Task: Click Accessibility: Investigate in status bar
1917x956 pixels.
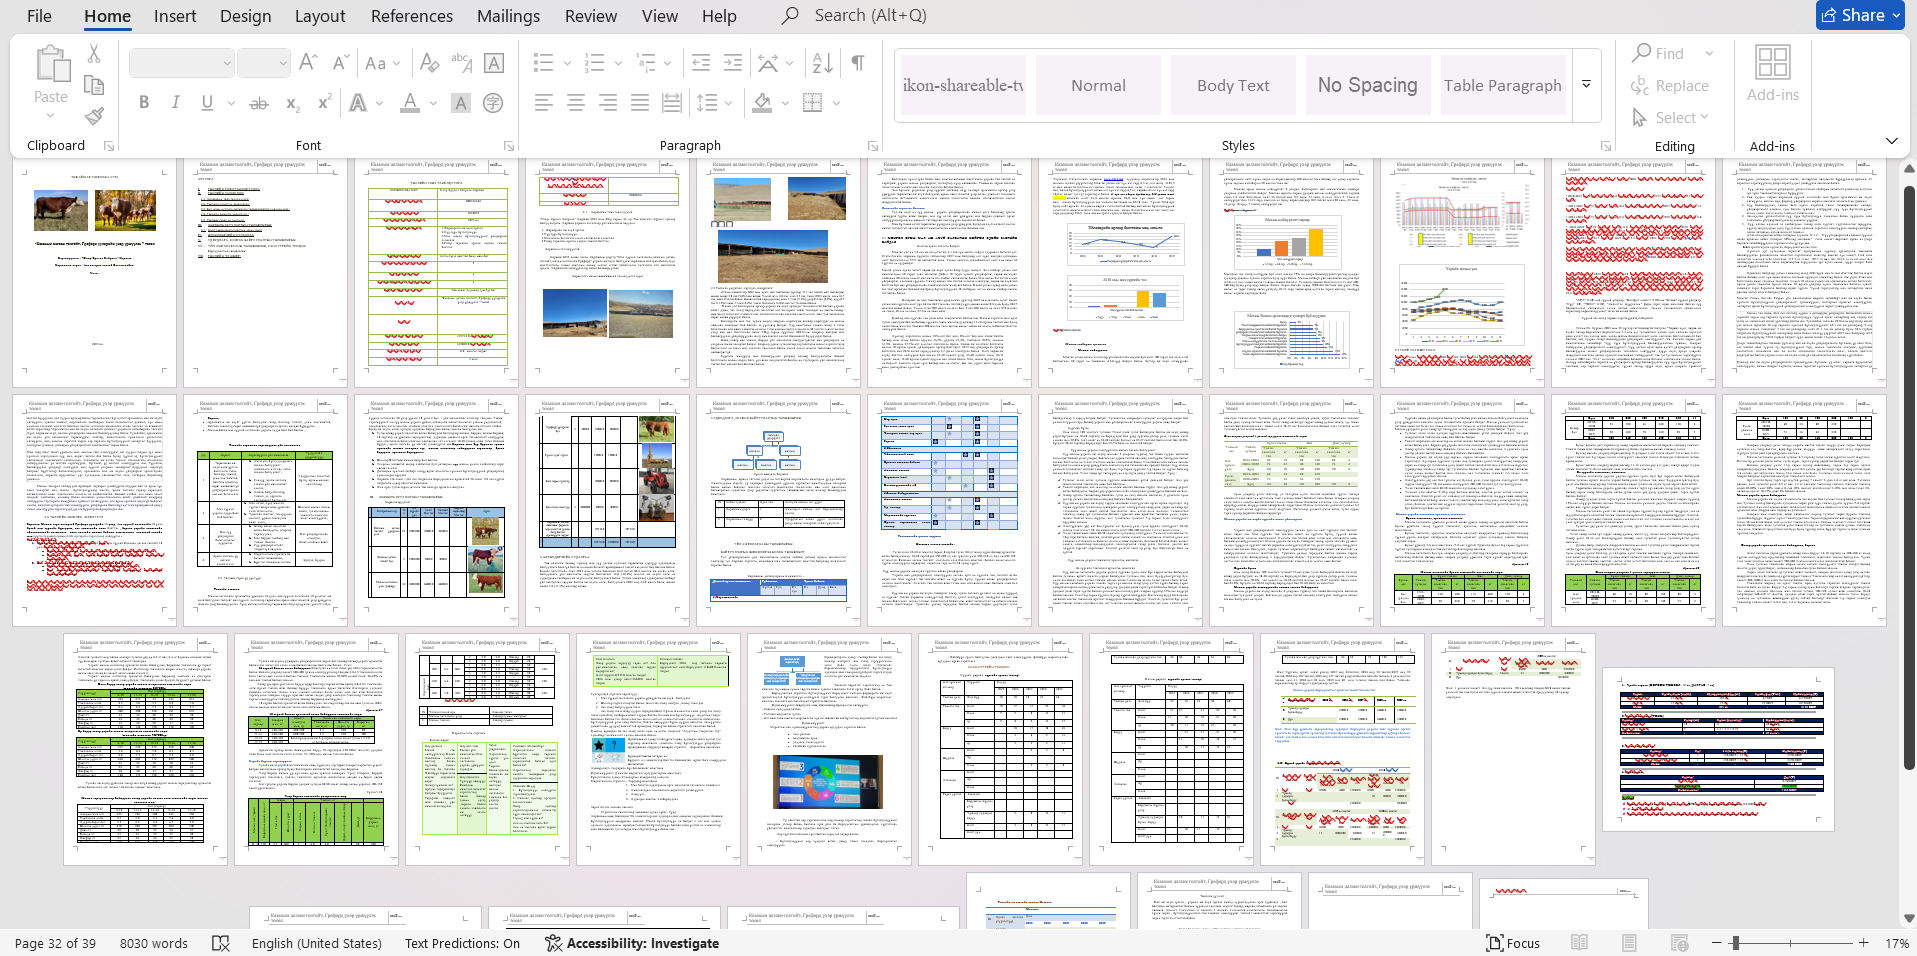Action: 632,943
